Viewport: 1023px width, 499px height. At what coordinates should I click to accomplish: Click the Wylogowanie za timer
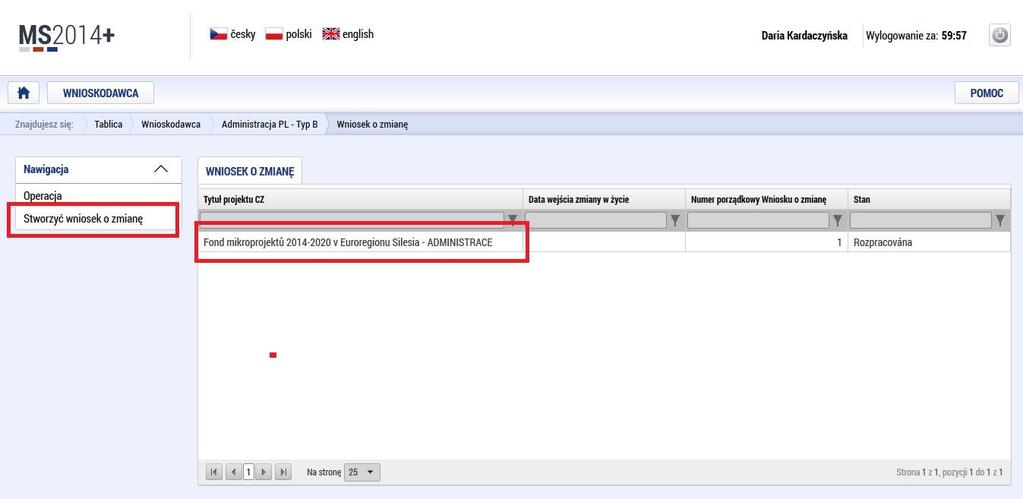(x=916, y=36)
